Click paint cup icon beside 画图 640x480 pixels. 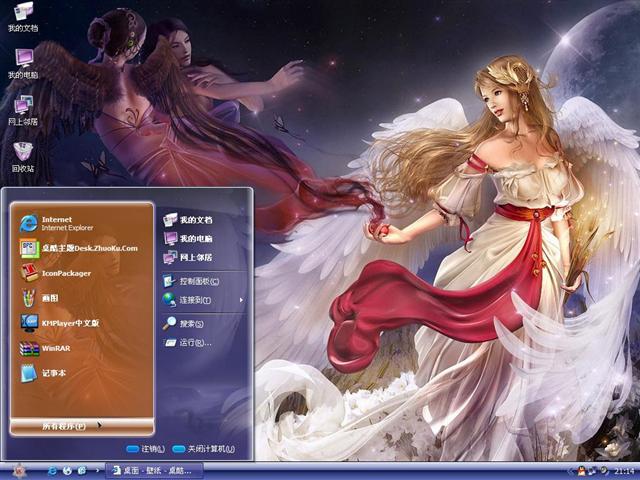(x=29, y=298)
